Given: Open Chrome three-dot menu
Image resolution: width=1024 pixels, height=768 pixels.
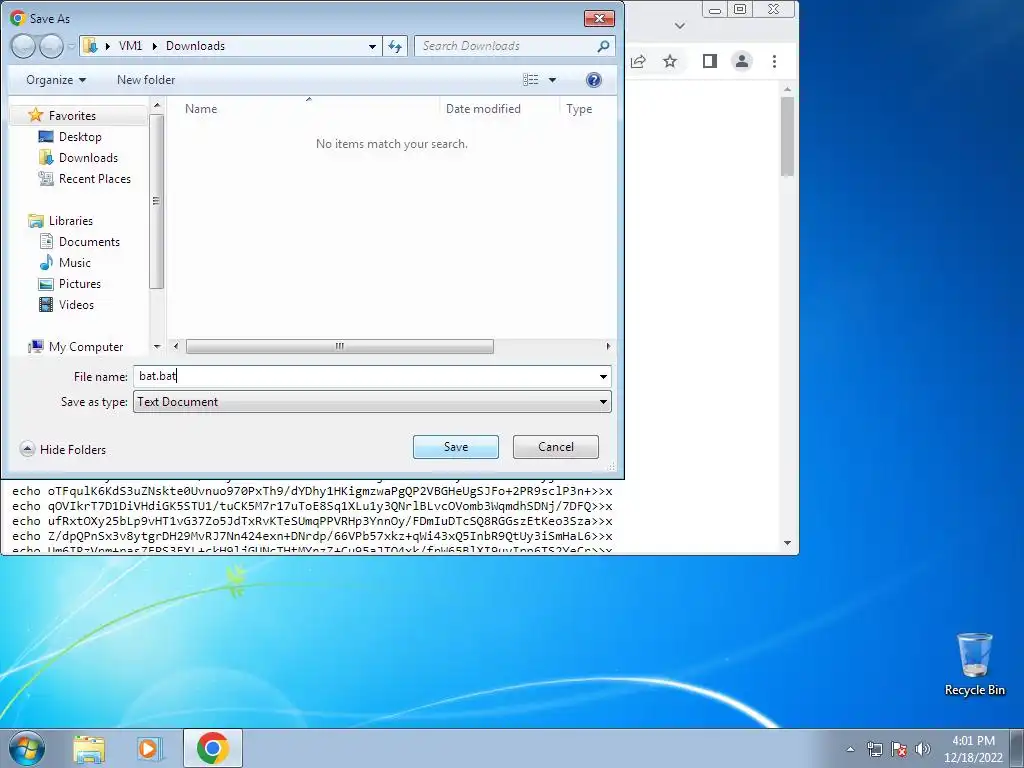Looking at the screenshot, I should (x=774, y=61).
